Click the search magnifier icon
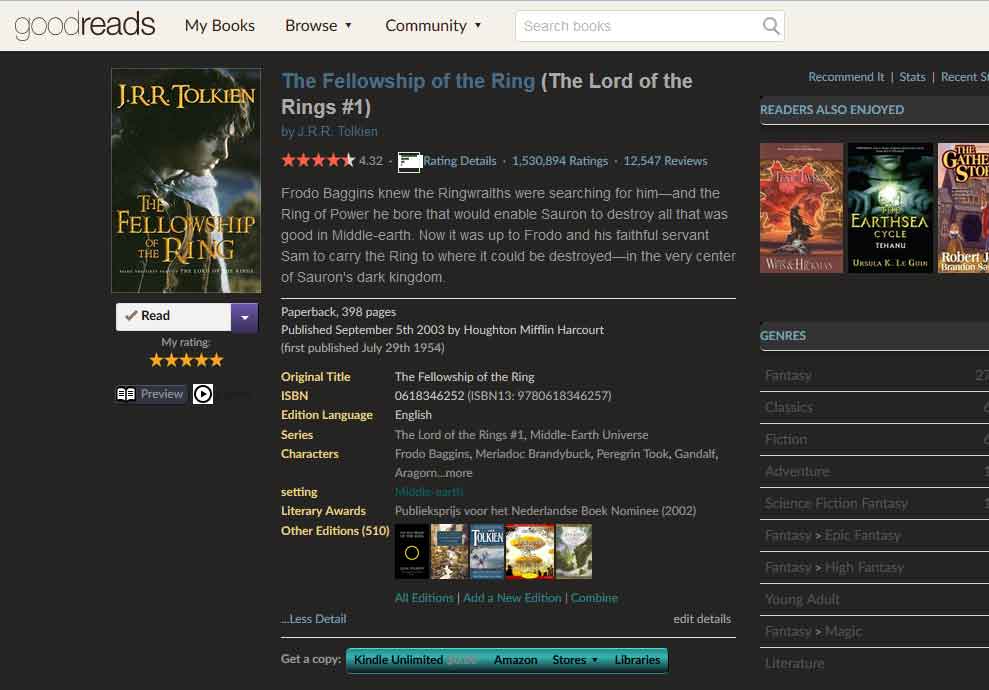Viewport: 989px width, 690px height. click(x=770, y=26)
